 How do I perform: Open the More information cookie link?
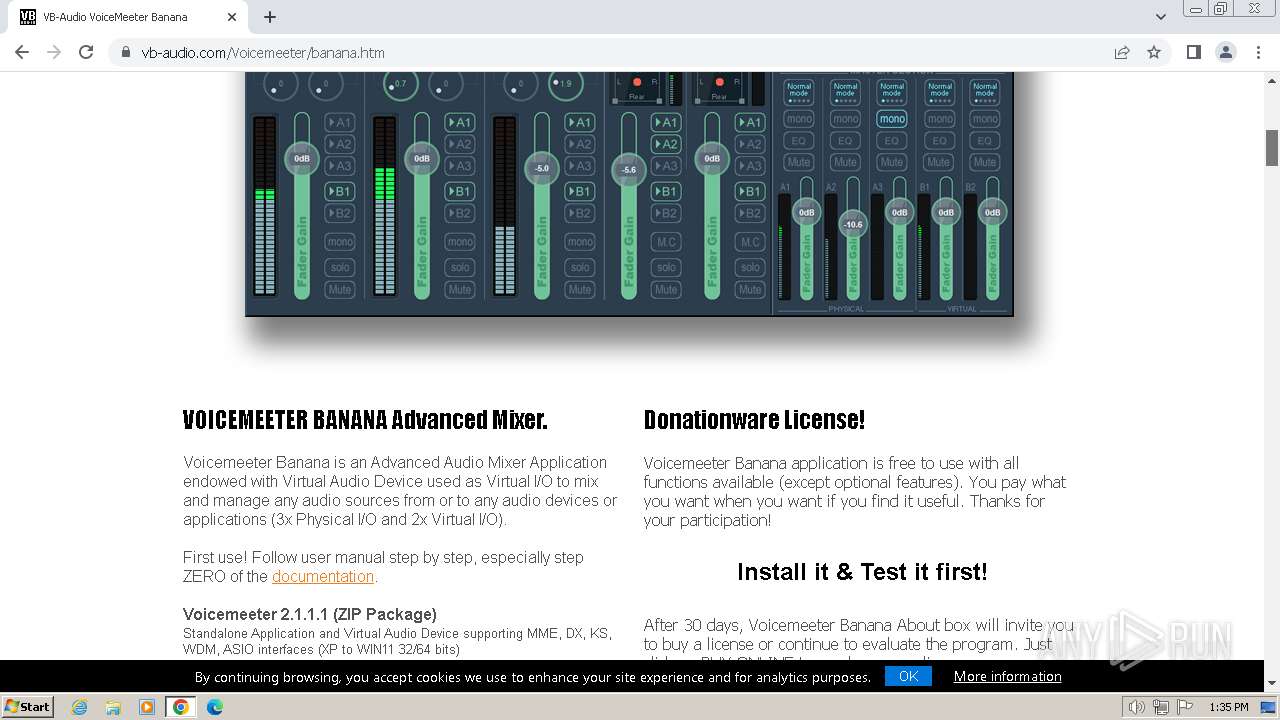pyautogui.click(x=1007, y=677)
